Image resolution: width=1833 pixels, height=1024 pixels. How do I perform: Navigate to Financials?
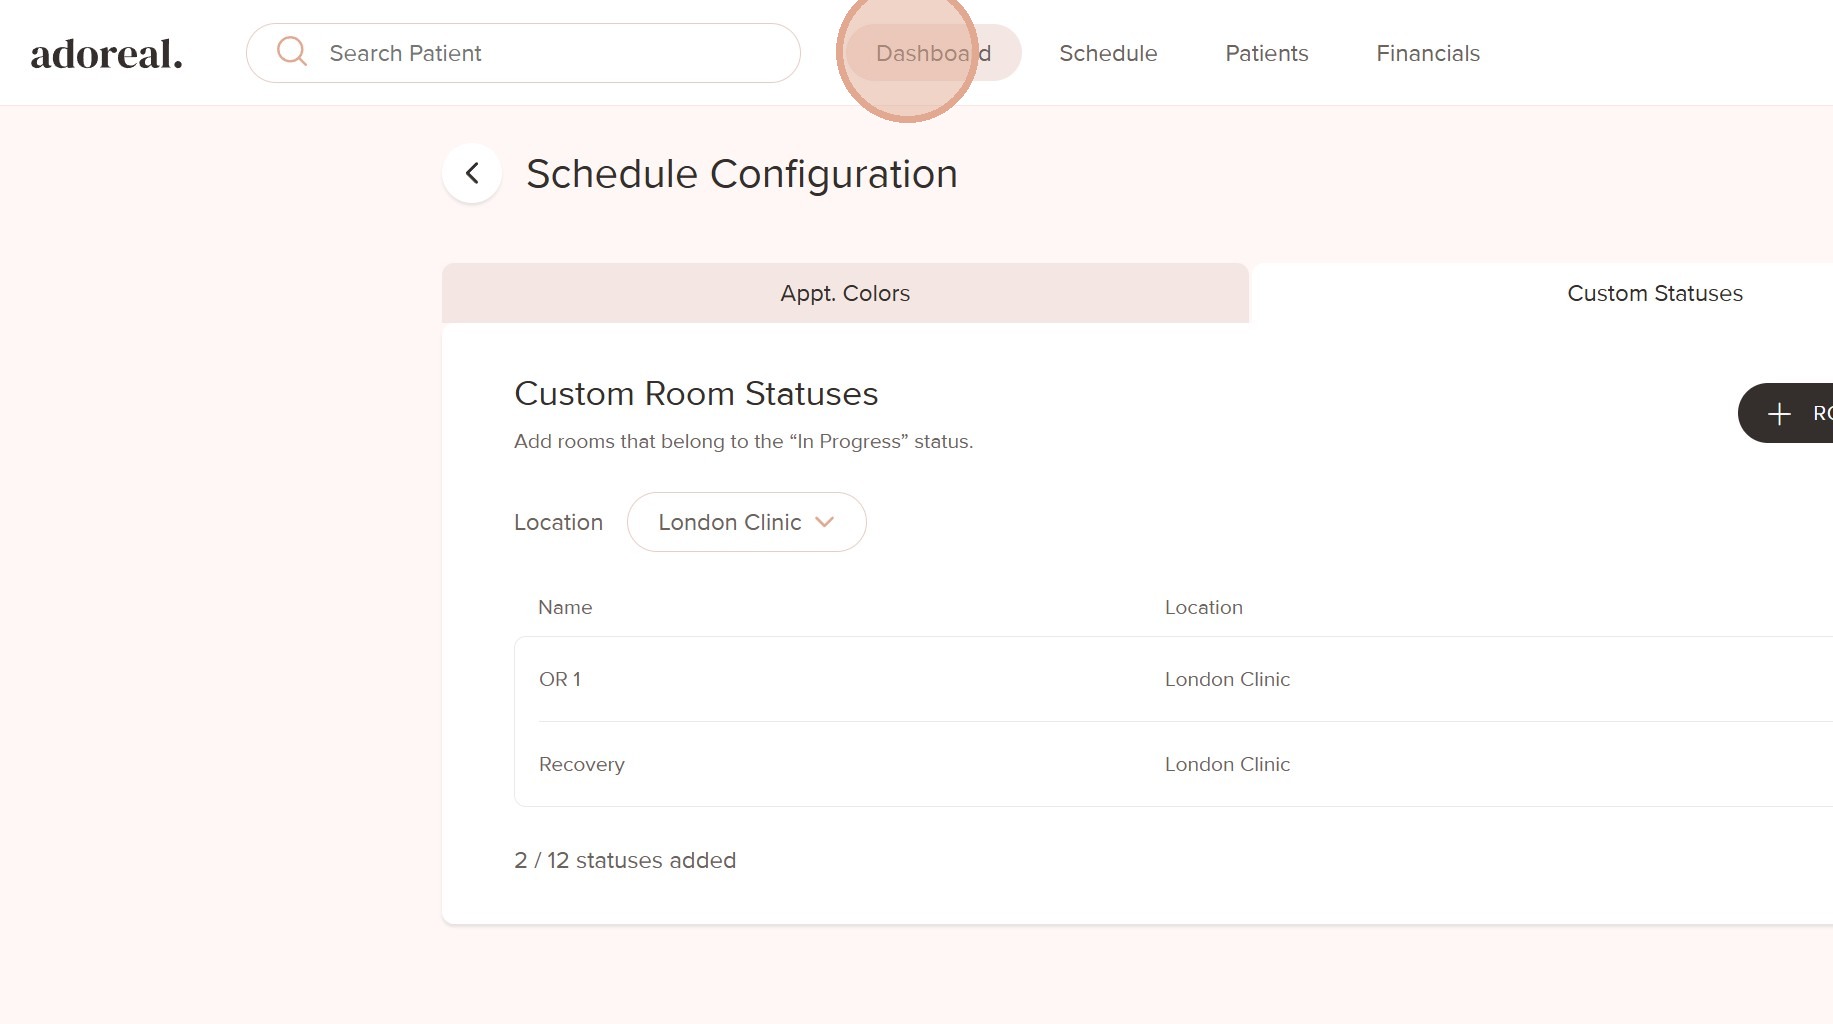pyautogui.click(x=1427, y=53)
